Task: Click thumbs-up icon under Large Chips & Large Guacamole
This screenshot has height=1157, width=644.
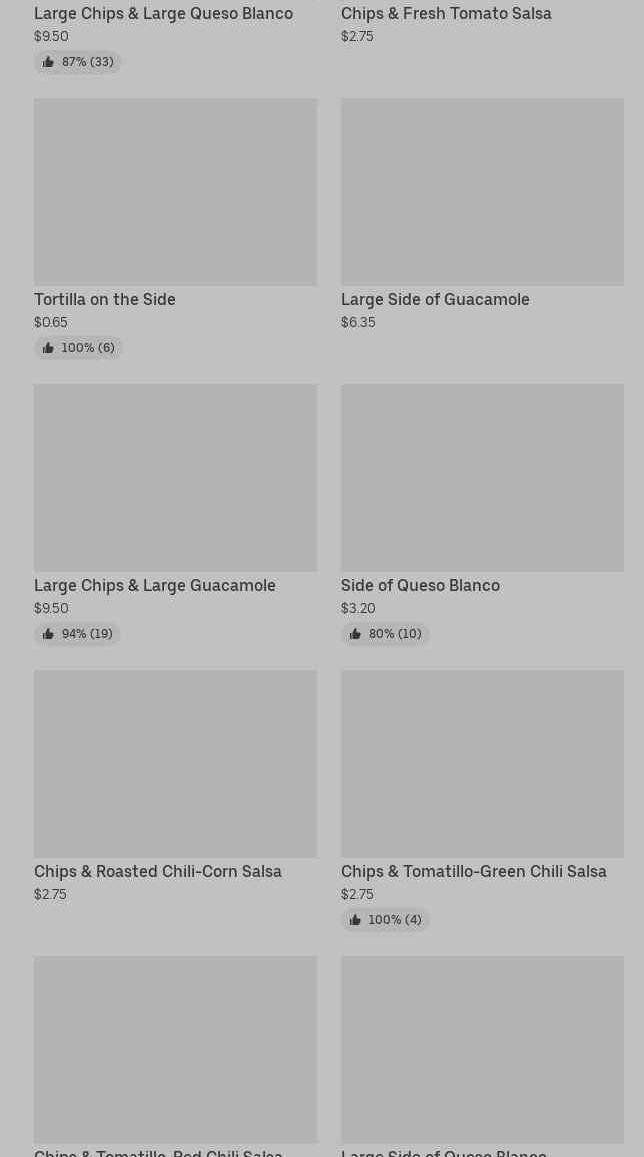Action: (48, 634)
